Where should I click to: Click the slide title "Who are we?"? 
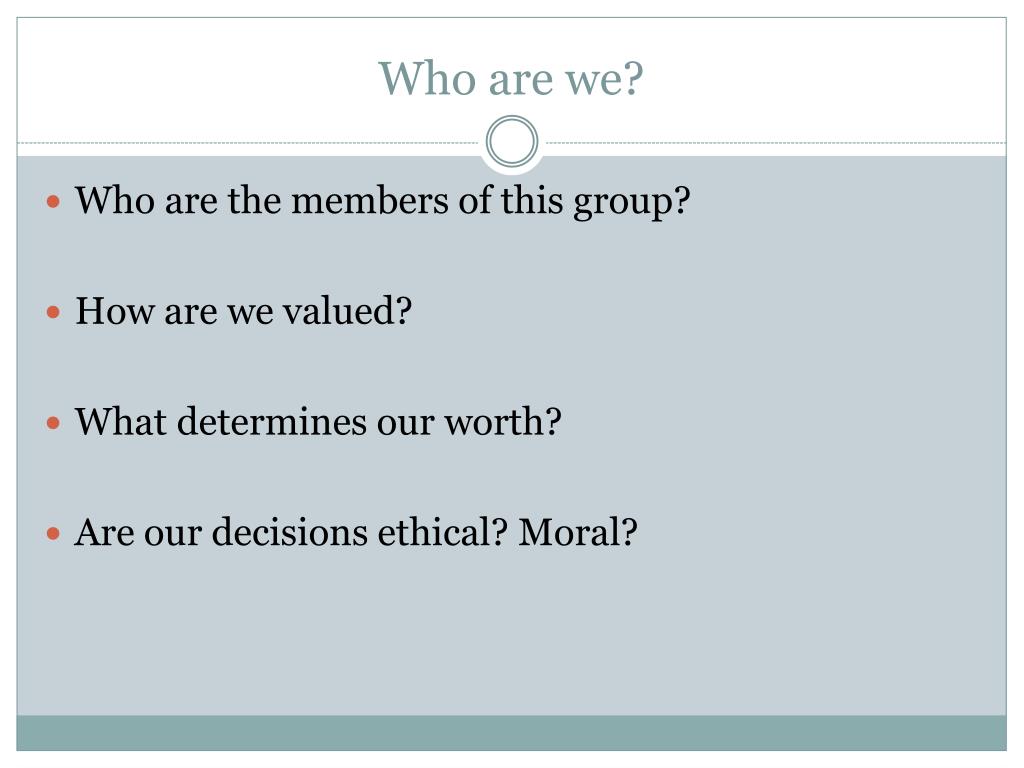pyautogui.click(x=511, y=78)
